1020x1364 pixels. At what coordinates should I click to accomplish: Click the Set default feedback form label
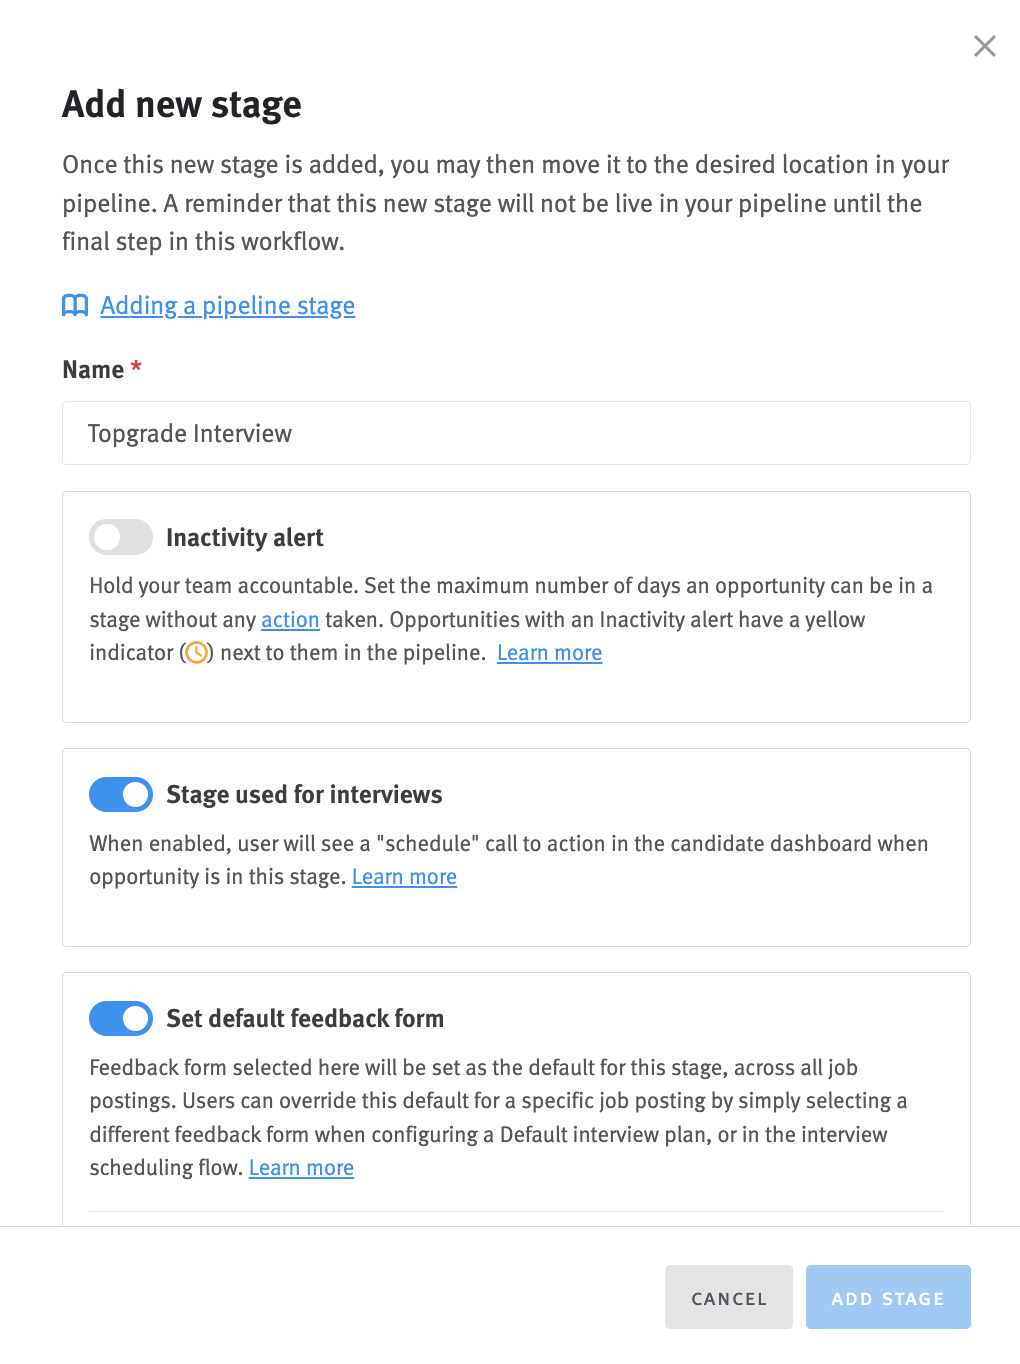pos(305,1019)
